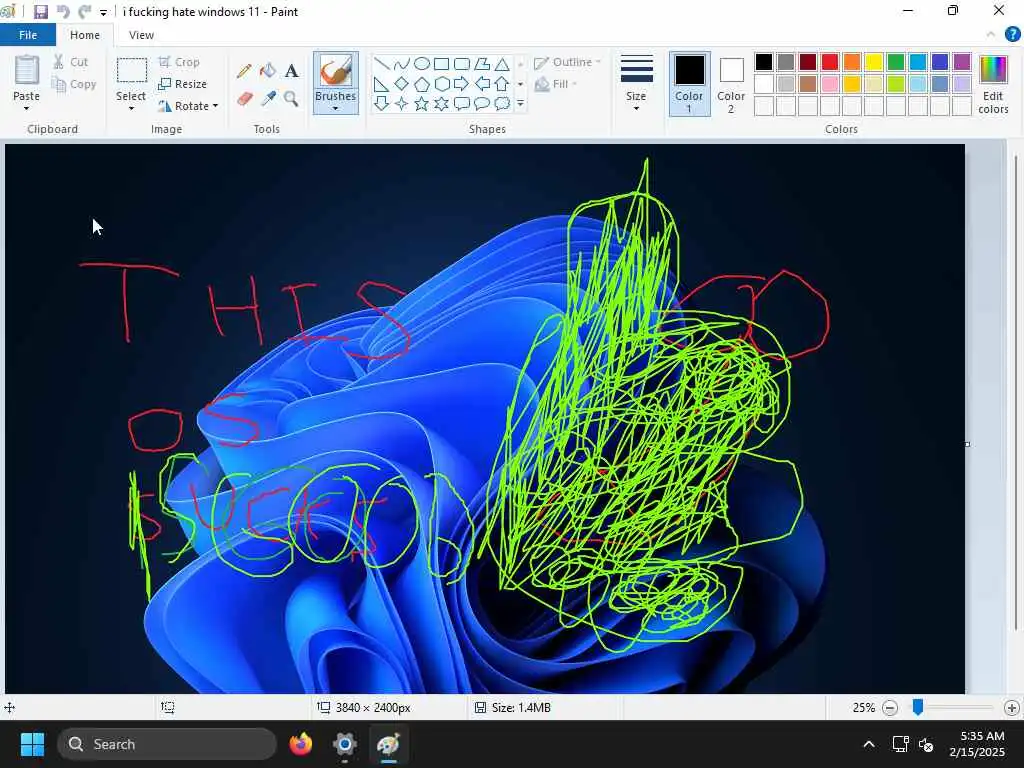Choose the Right arrow shape
1024x768 pixels.
pyautogui.click(x=462, y=84)
